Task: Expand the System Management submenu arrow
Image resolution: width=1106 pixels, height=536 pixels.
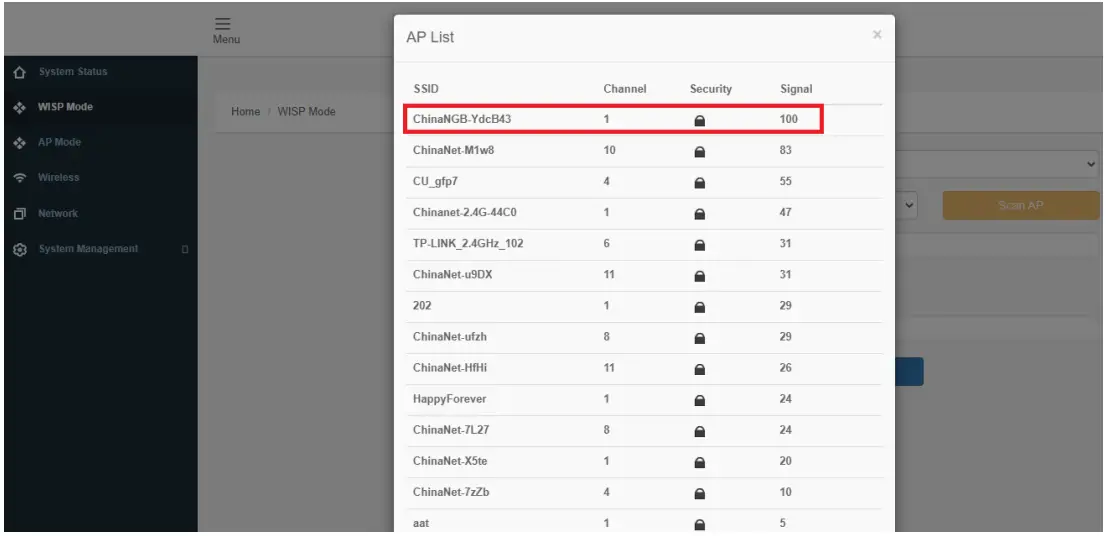Action: point(183,249)
